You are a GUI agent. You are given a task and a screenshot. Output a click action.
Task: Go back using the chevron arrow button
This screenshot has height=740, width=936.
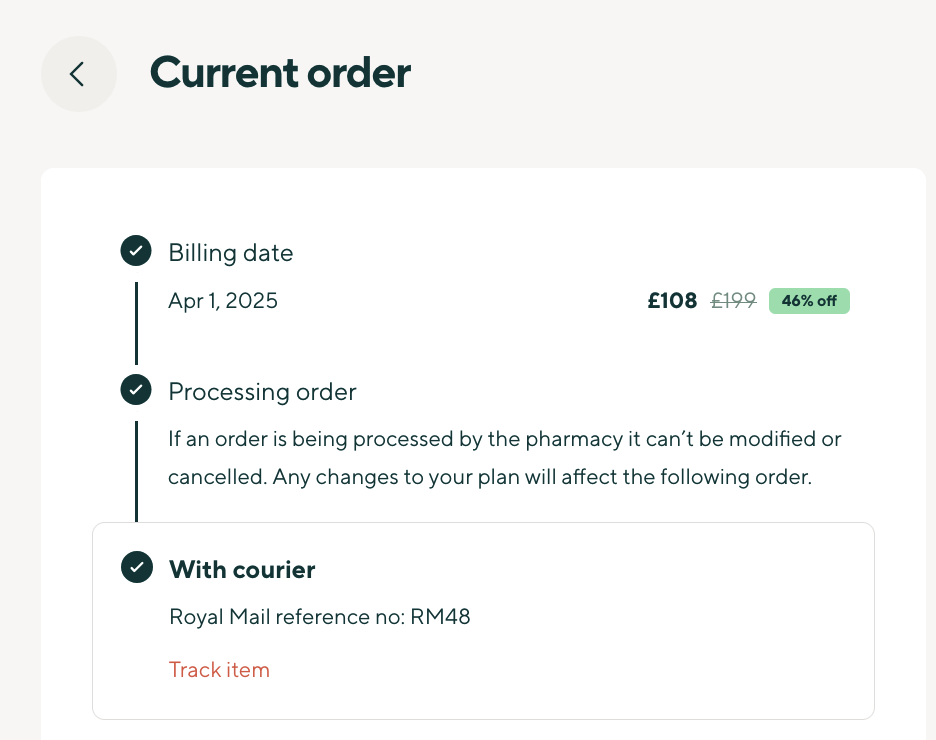[78, 74]
